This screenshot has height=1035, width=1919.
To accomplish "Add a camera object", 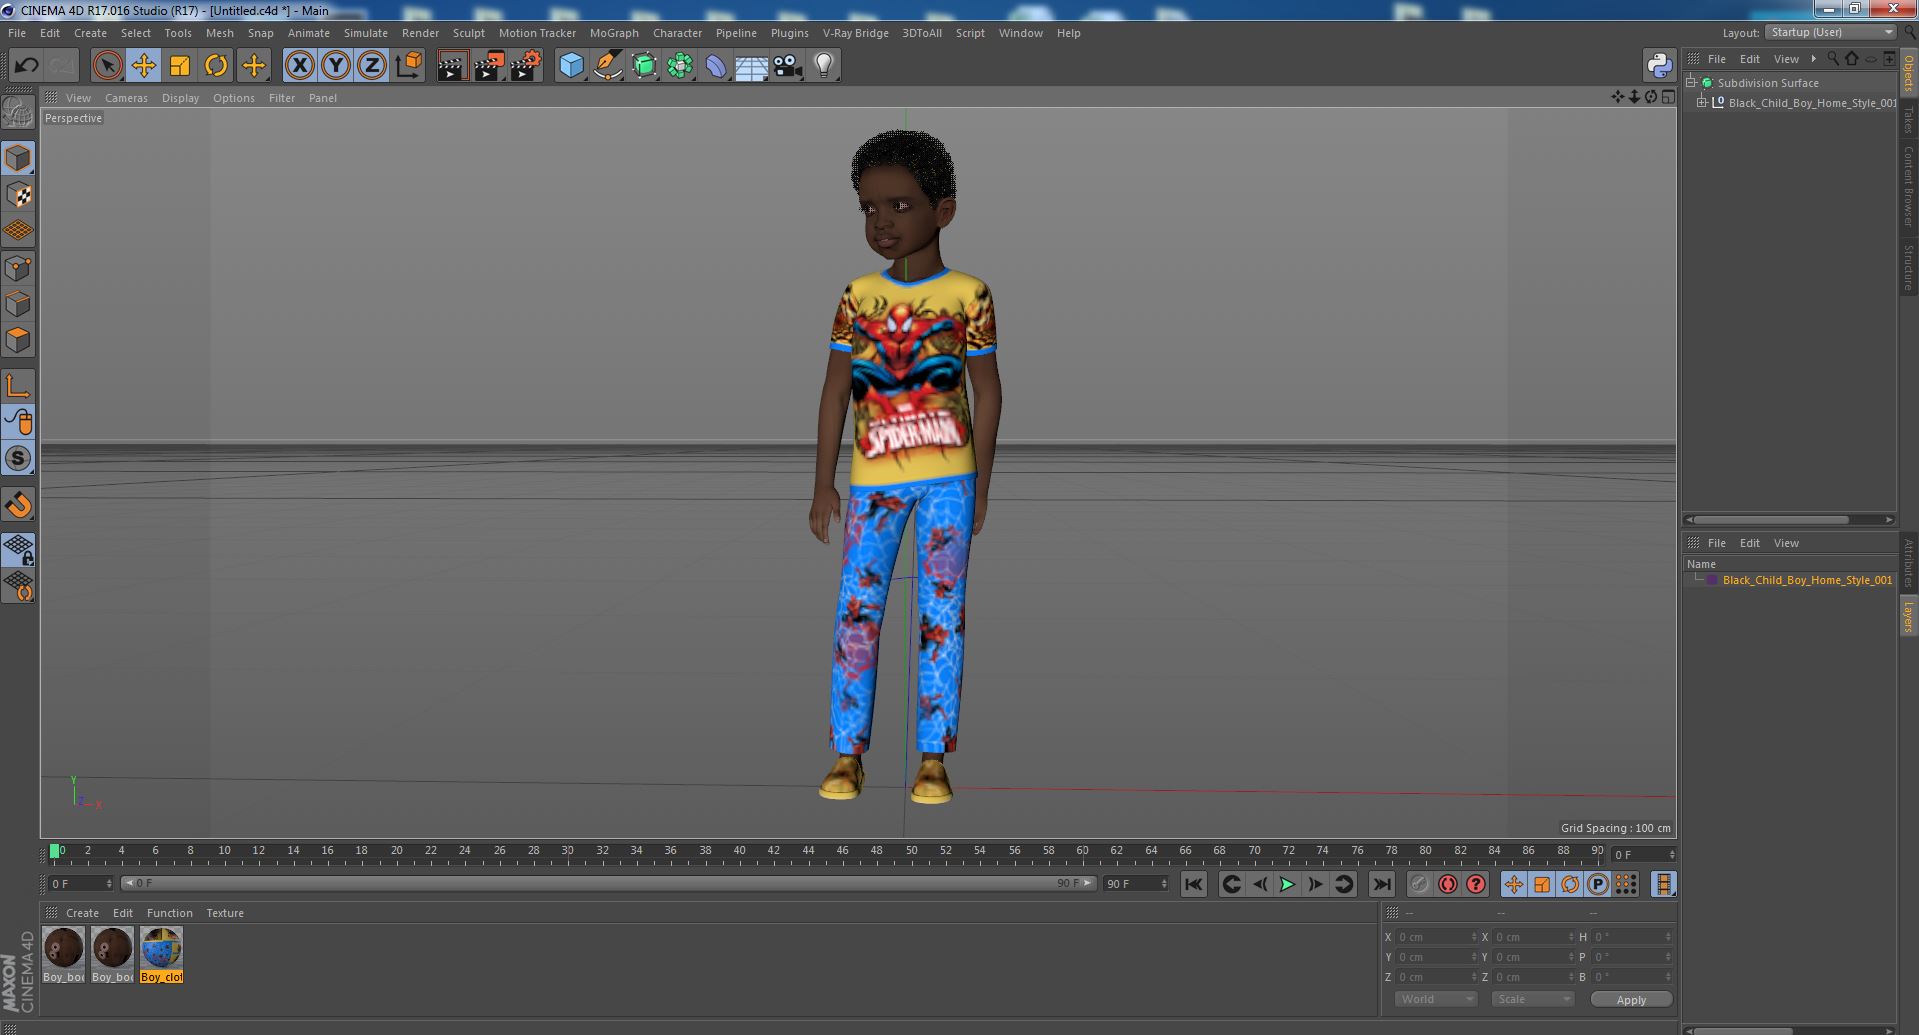I will (x=787, y=66).
